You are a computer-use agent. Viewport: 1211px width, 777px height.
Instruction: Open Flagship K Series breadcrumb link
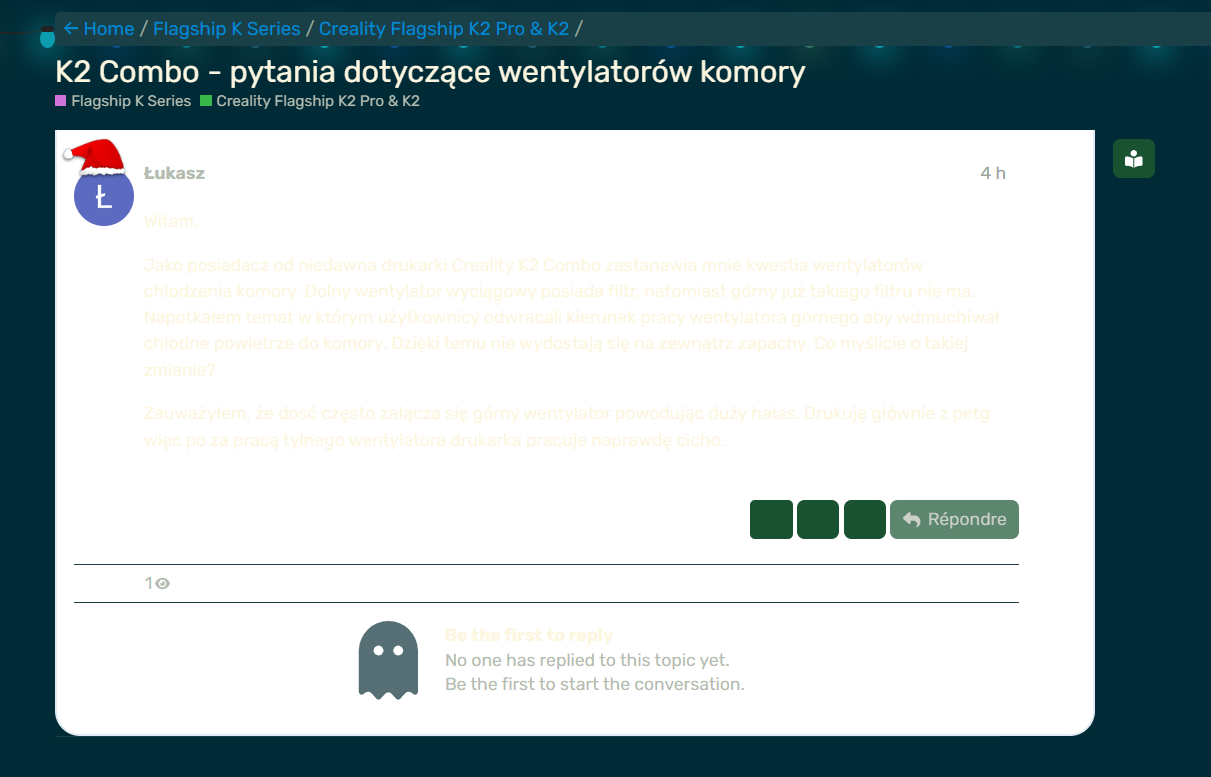tap(226, 29)
